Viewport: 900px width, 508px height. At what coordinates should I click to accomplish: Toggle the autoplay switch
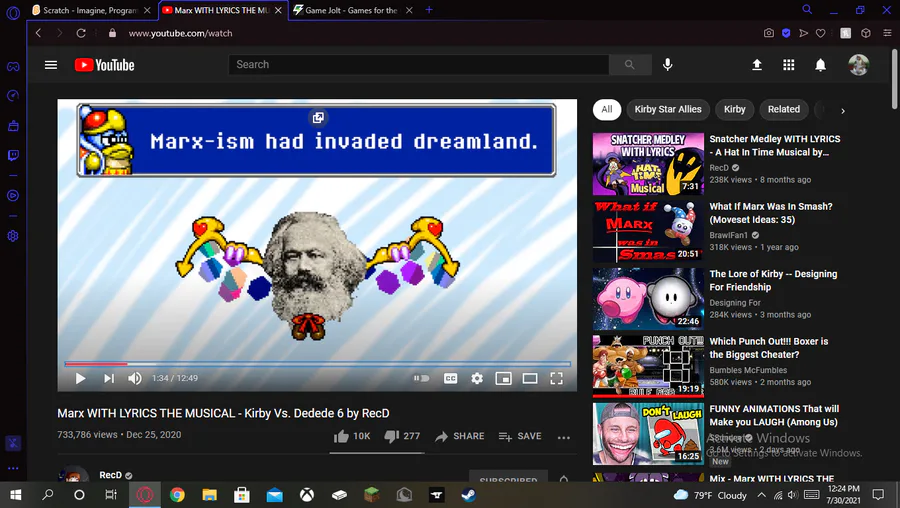coord(421,378)
